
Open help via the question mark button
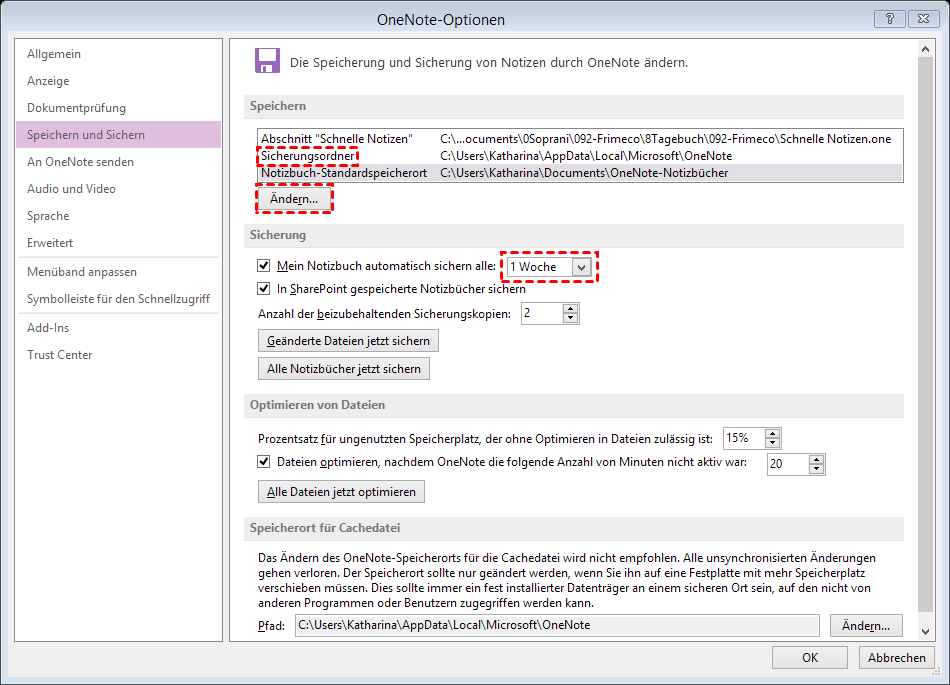[890, 19]
